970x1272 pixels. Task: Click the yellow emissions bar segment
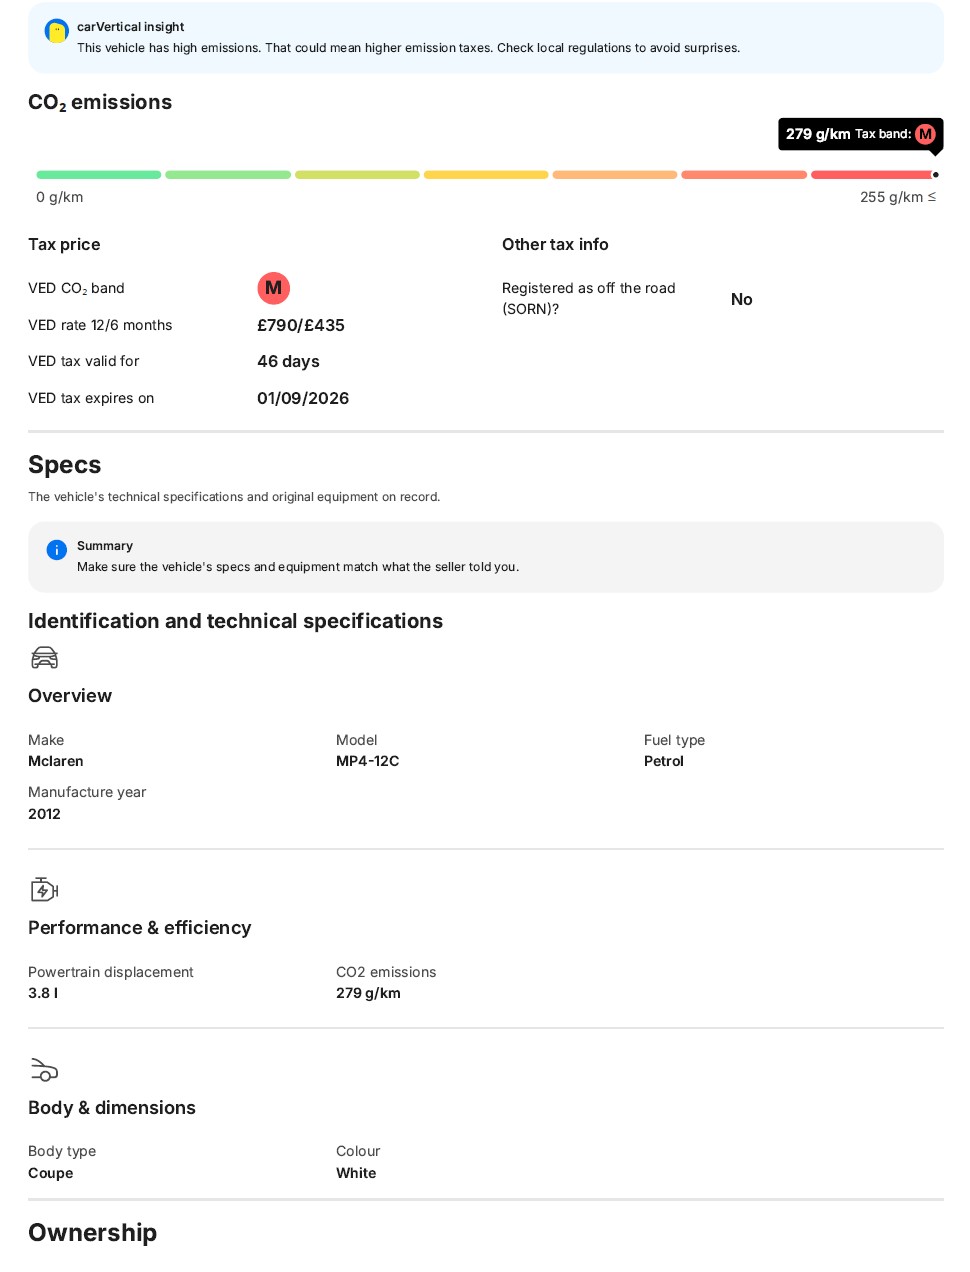pos(486,174)
